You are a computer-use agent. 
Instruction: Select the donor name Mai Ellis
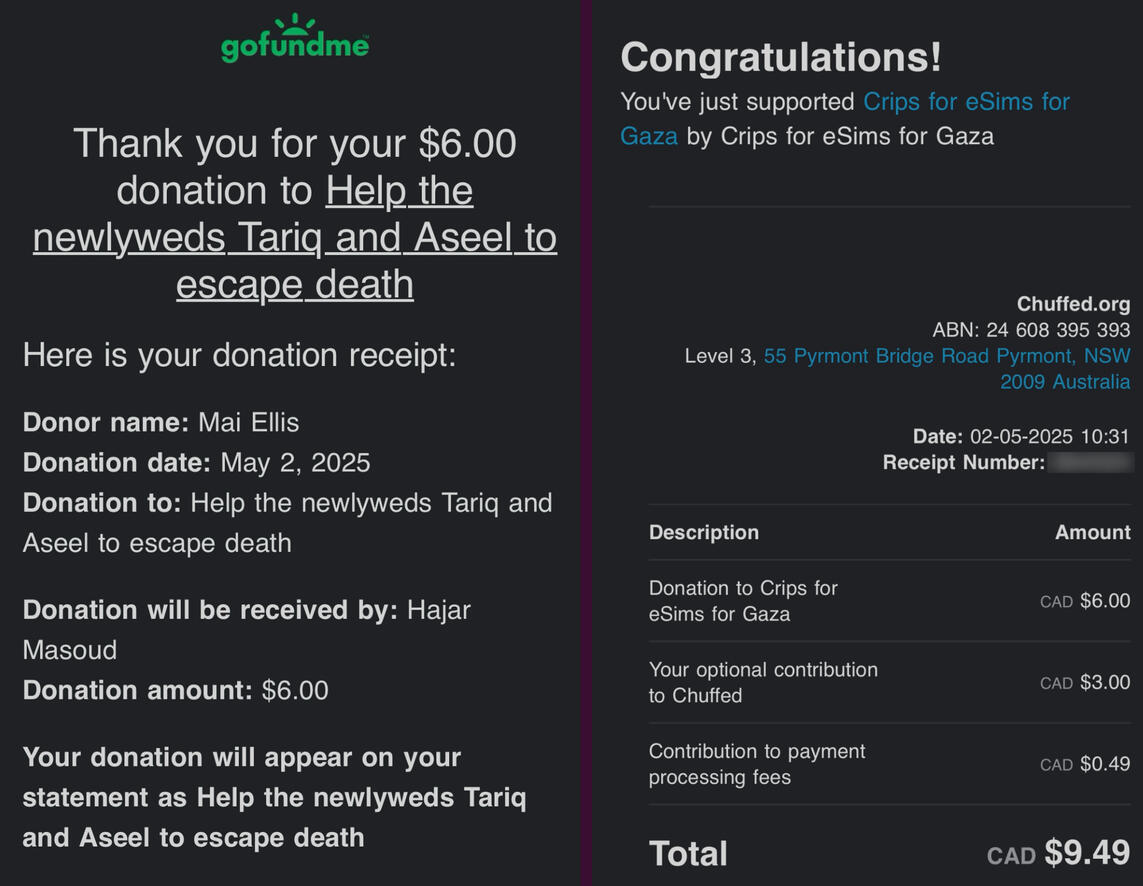coord(248,423)
